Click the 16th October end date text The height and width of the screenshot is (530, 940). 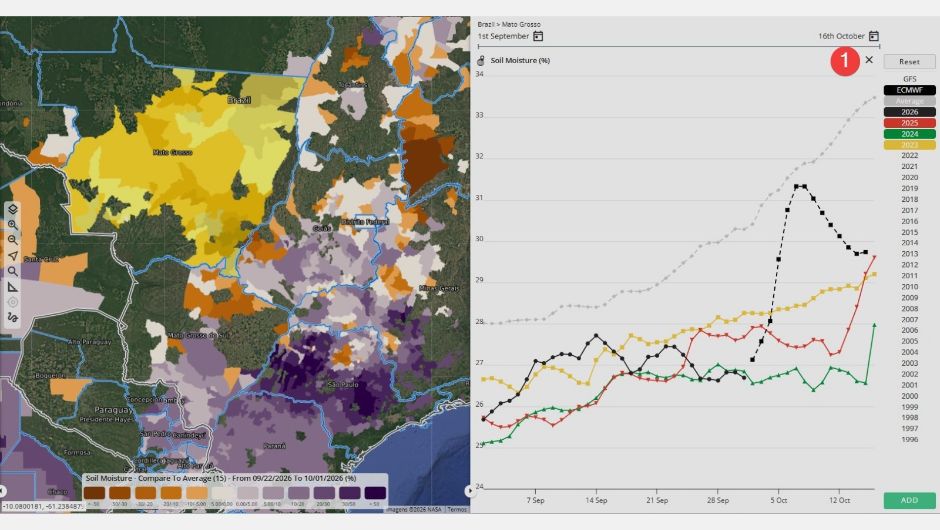(841, 36)
